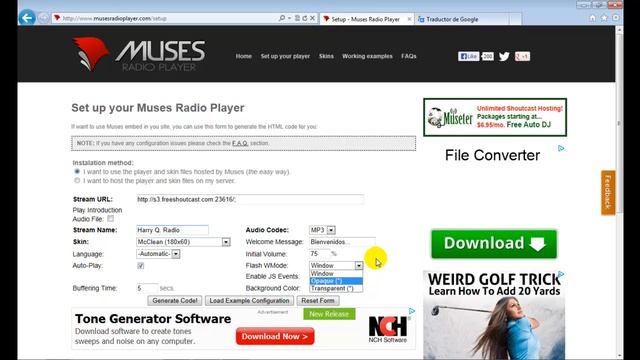Click the green Download ad button
Viewport: 640px width, 360px height.
coord(494,244)
